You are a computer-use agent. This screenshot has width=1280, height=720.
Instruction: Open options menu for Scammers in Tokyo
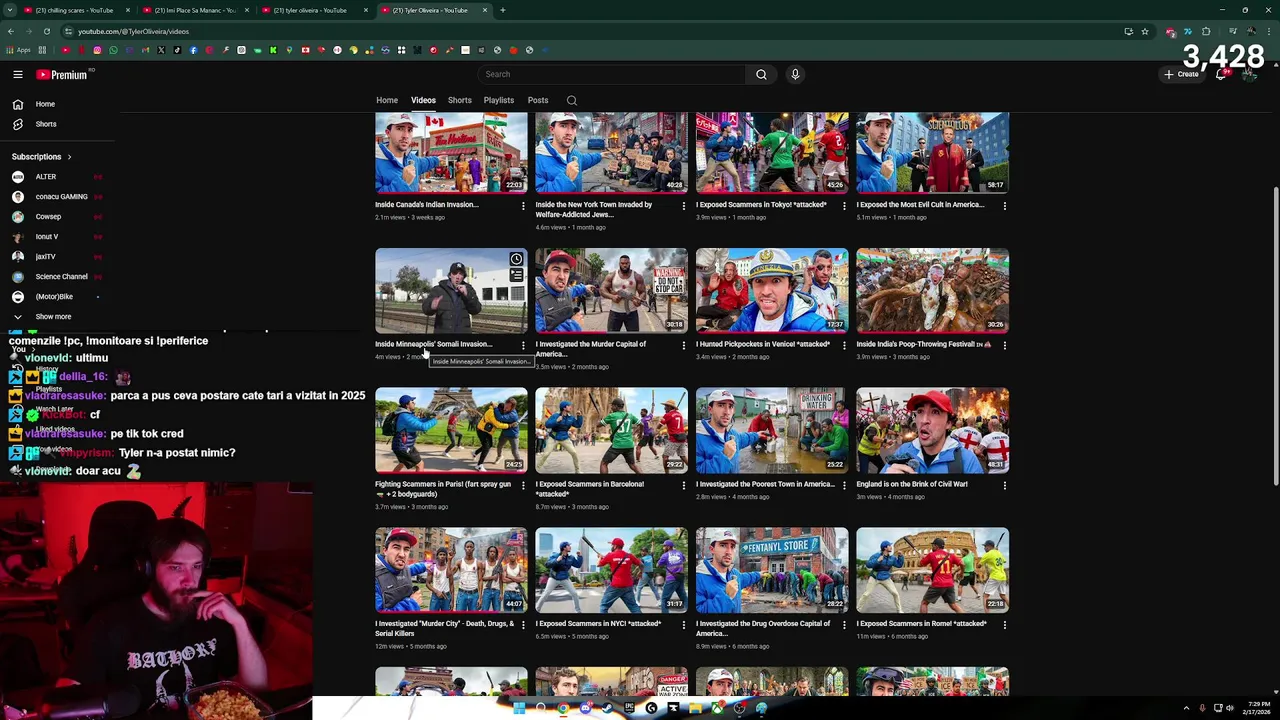point(843,206)
